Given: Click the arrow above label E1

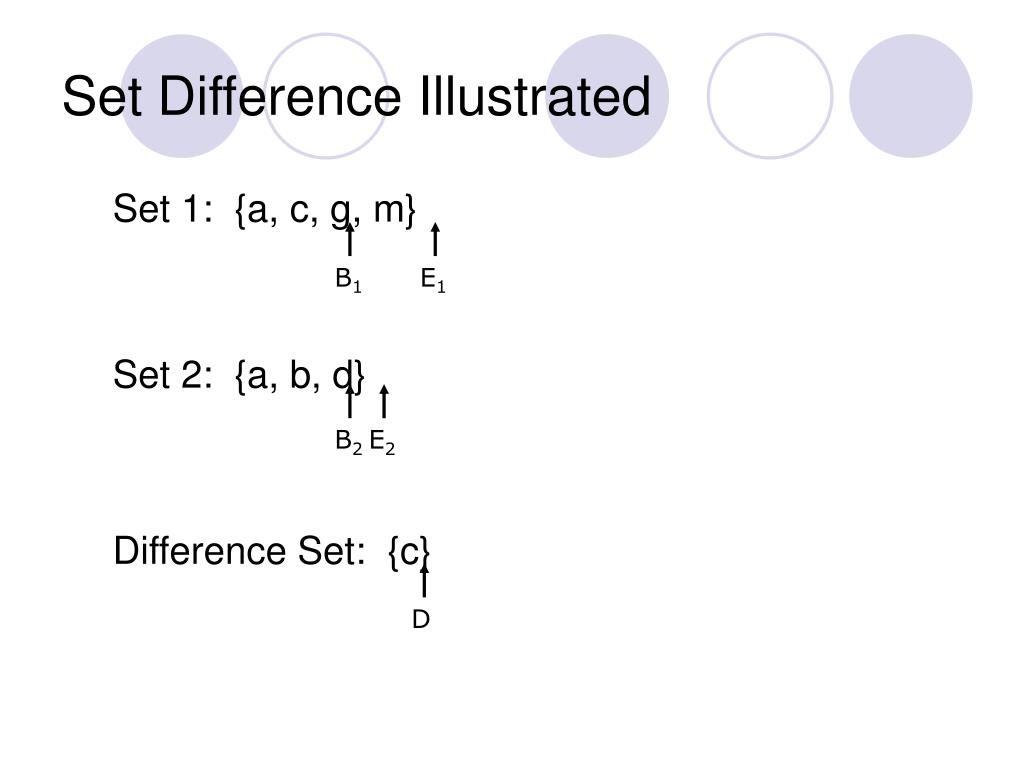Looking at the screenshot, I should [435, 241].
